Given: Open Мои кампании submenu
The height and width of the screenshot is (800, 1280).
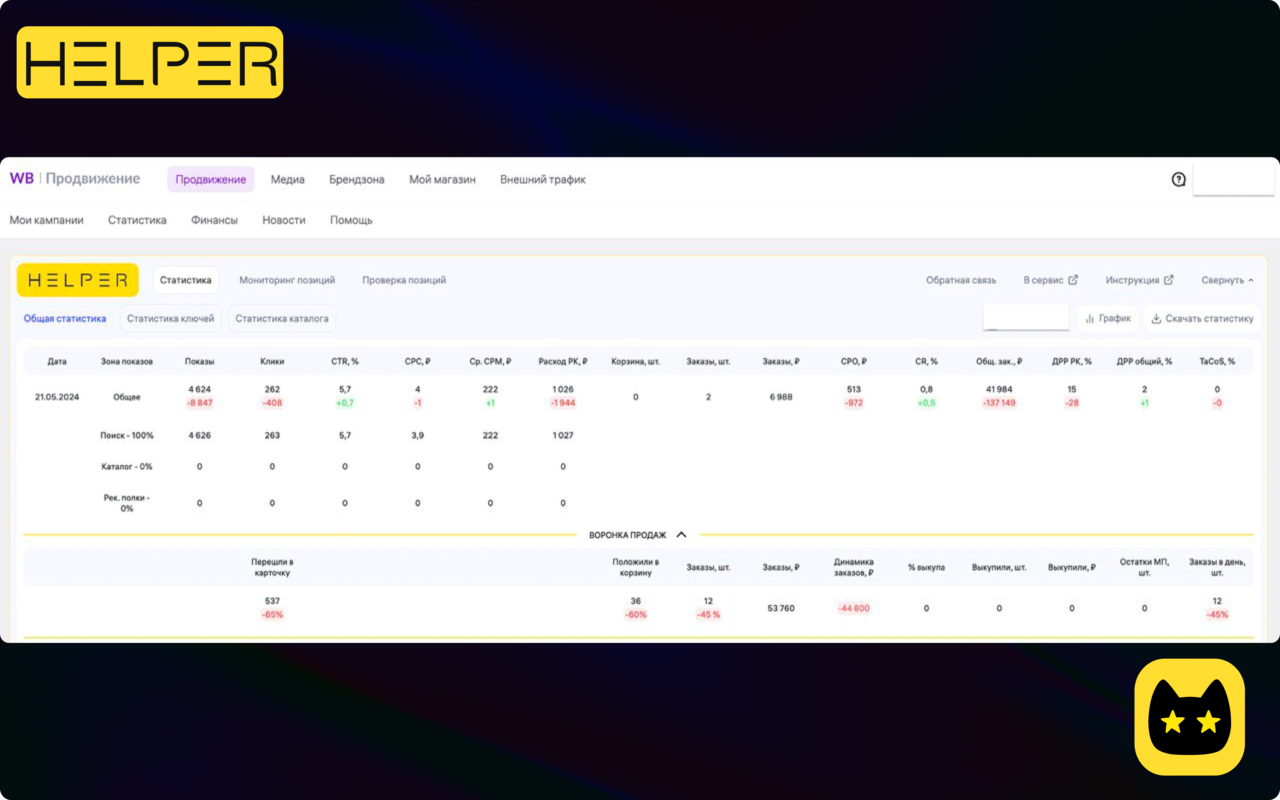Looking at the screenshot, I should tap(47, 220).
